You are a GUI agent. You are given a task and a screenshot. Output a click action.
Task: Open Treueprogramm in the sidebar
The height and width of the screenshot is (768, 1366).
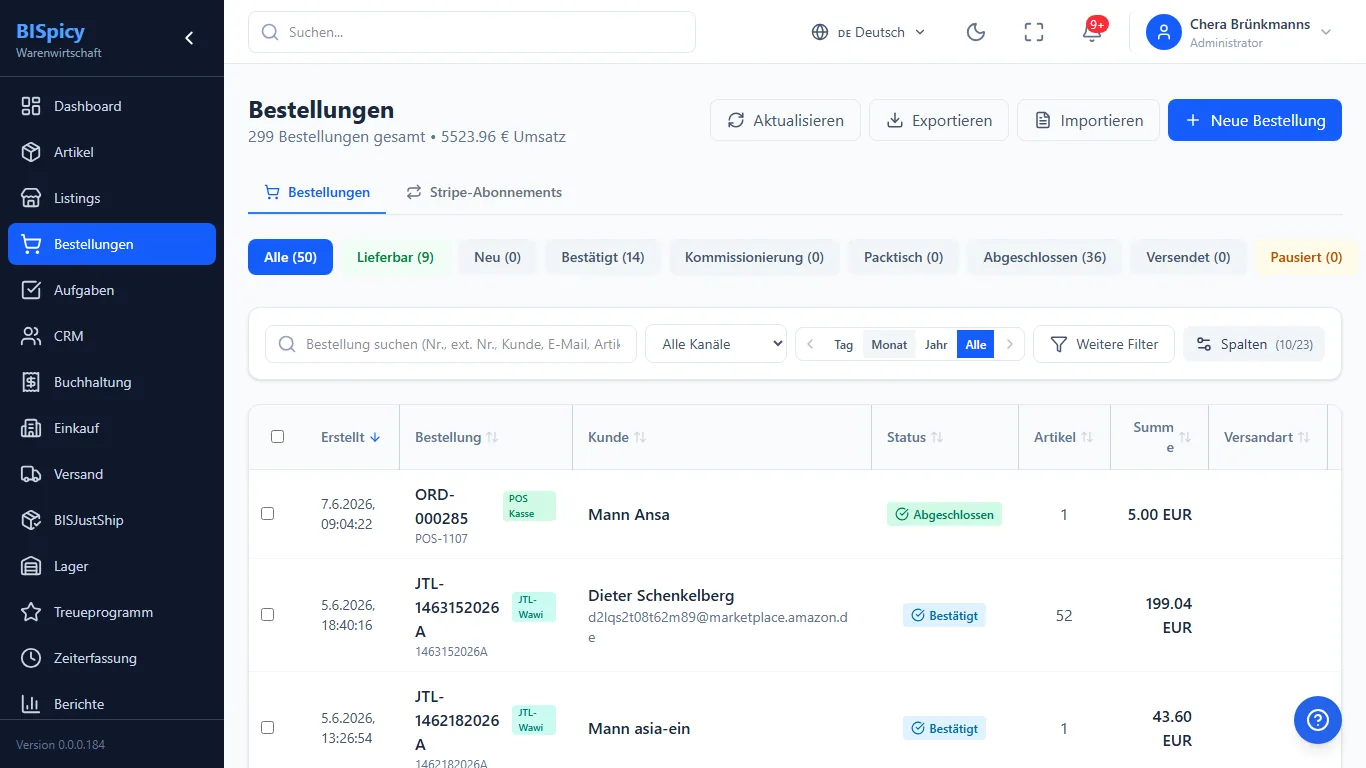pyautogui.click(x=112, y=612)
